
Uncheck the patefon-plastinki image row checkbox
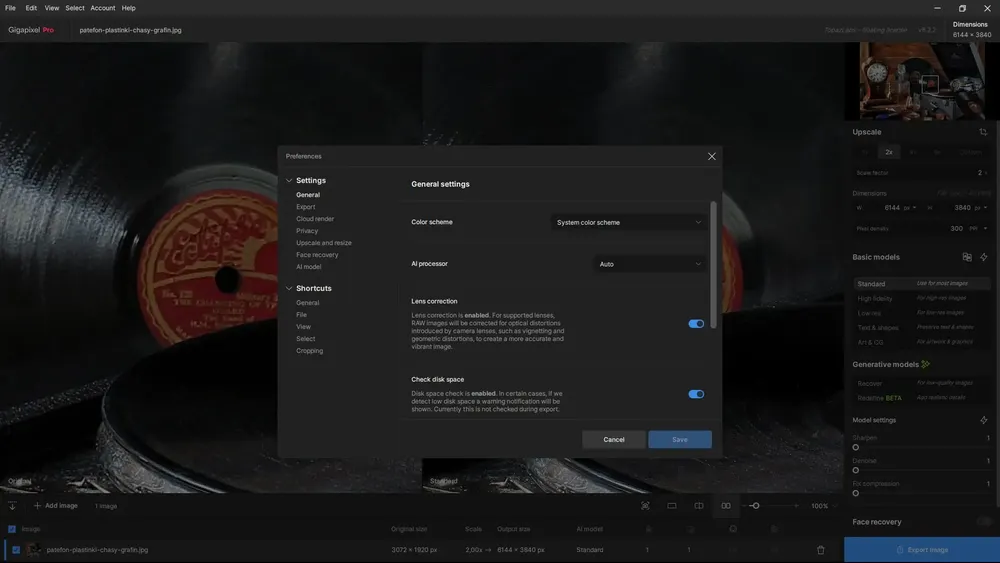coord(16,550)
